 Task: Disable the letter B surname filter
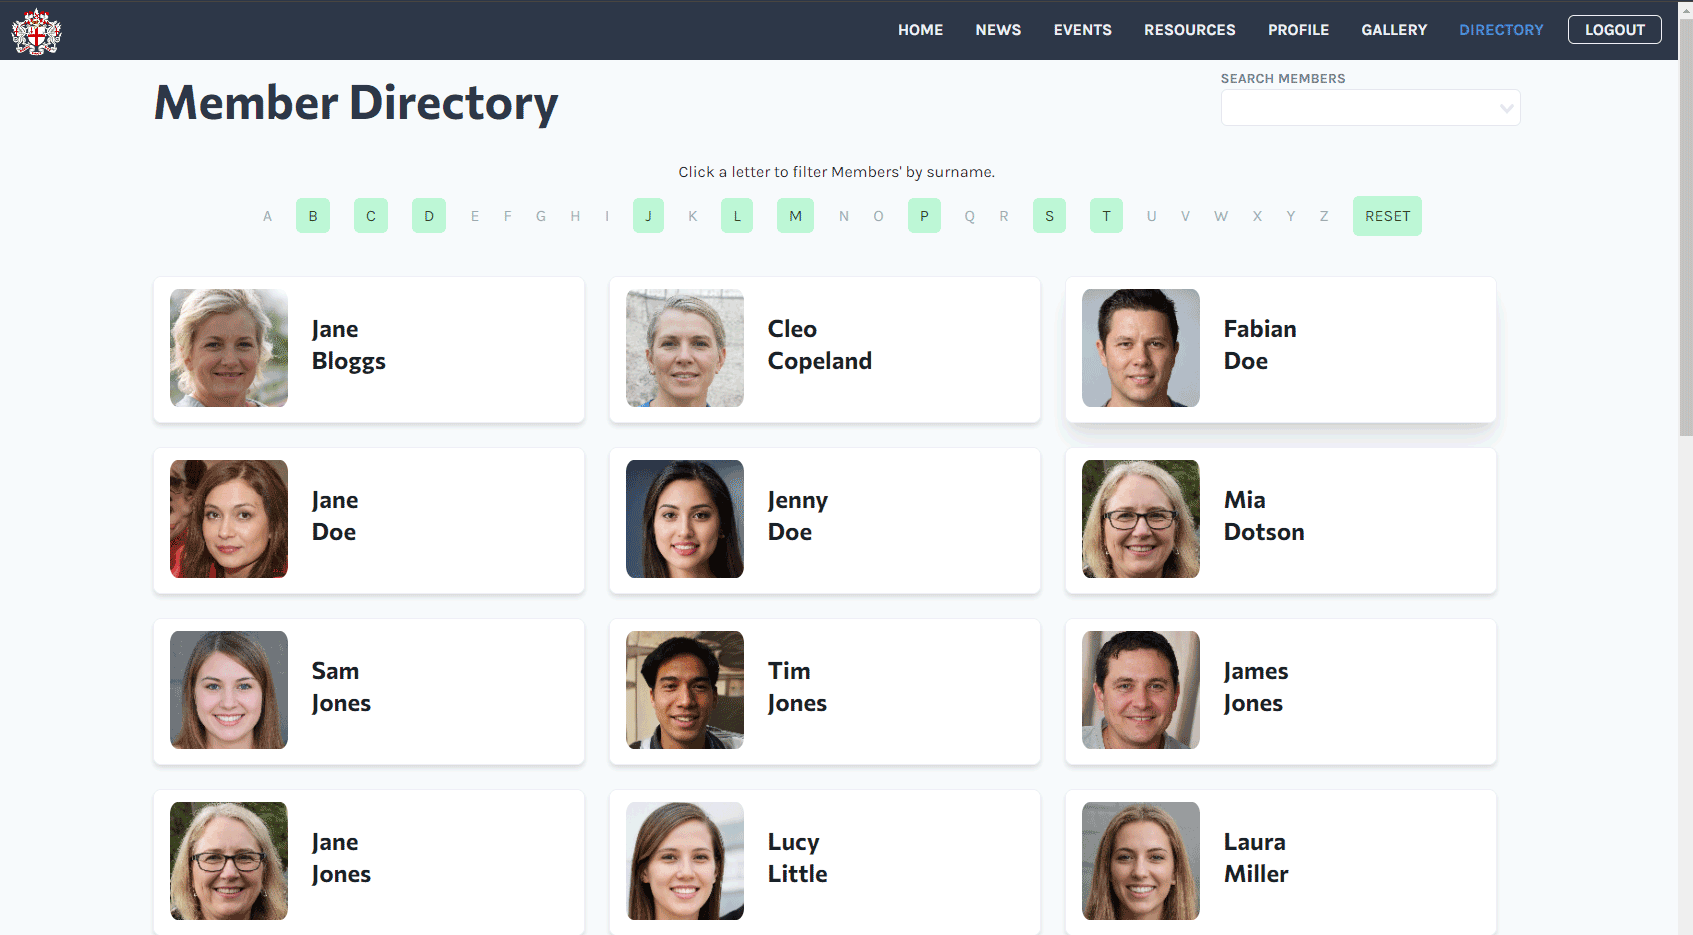coord(312,215)
